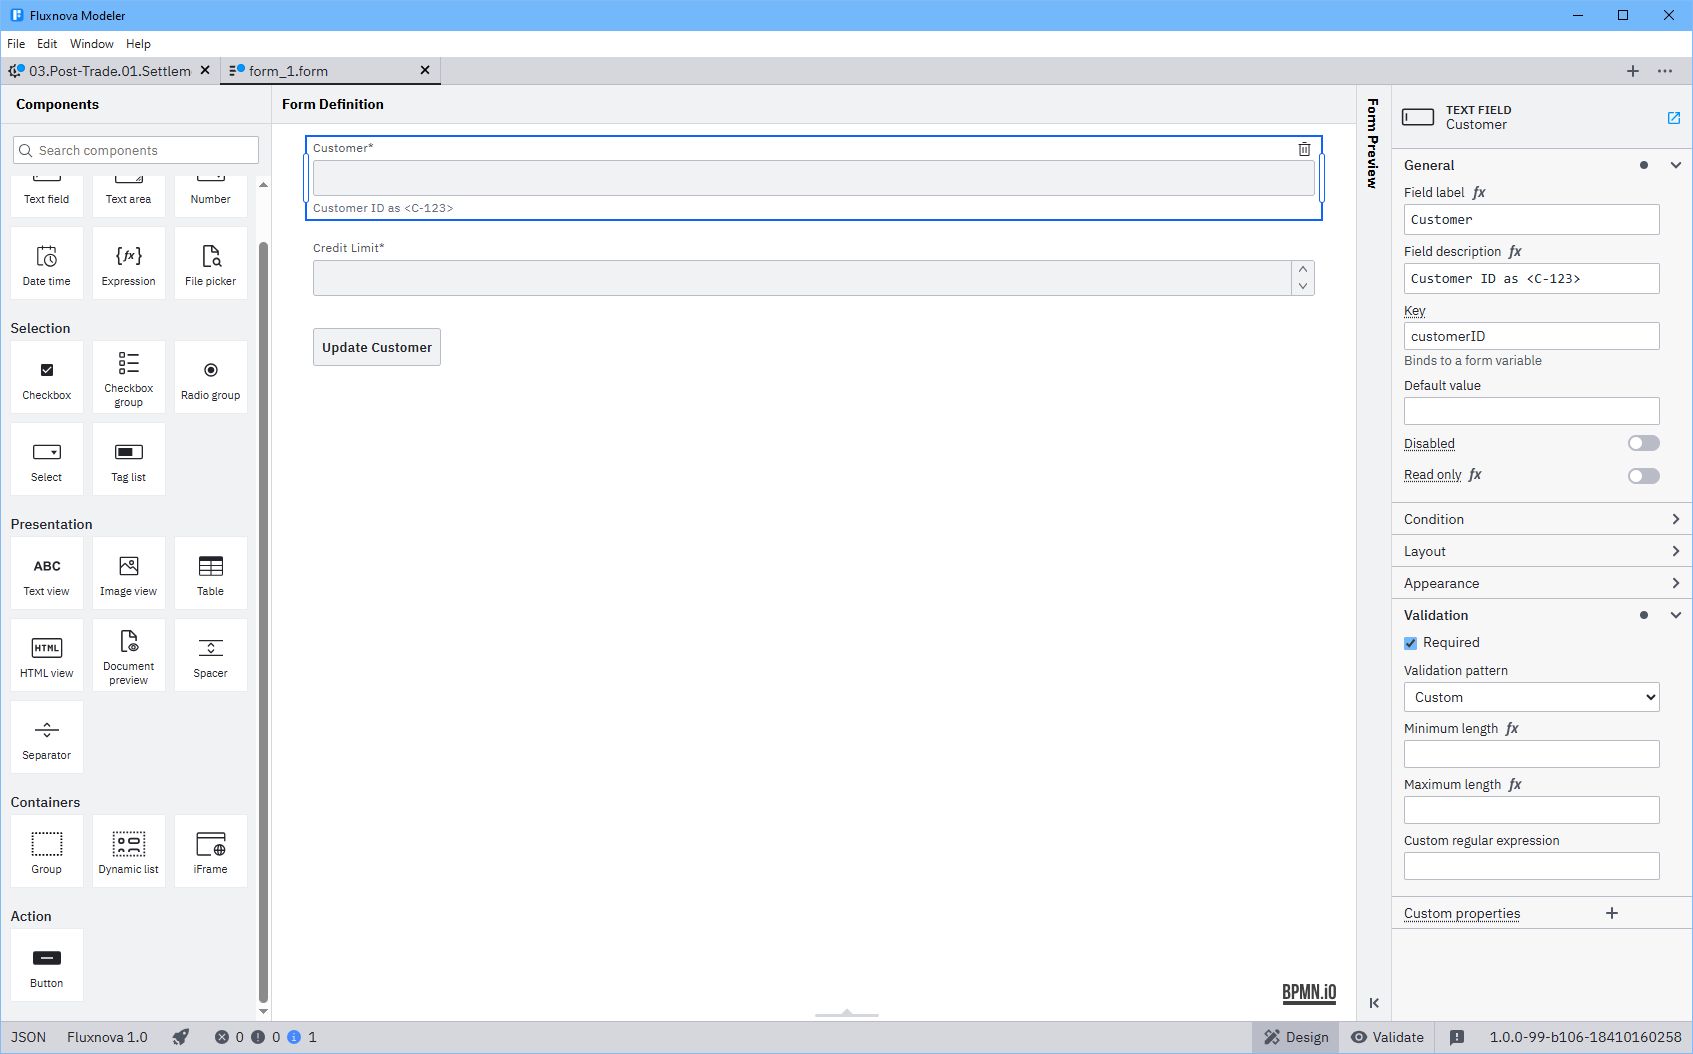This screenshot has height=1054, width=1693.
Task: Select the Radio group component
Action: (x=211, y=377)
